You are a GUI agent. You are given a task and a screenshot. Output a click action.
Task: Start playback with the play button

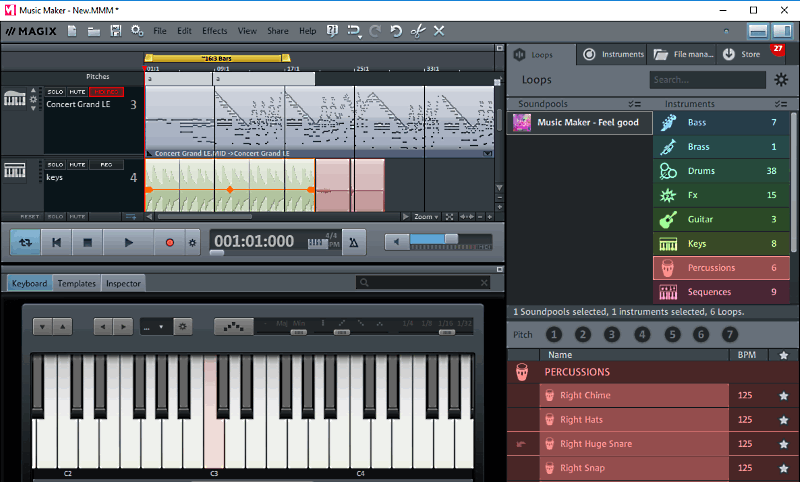pyautogui.click(x=129, y=243)
